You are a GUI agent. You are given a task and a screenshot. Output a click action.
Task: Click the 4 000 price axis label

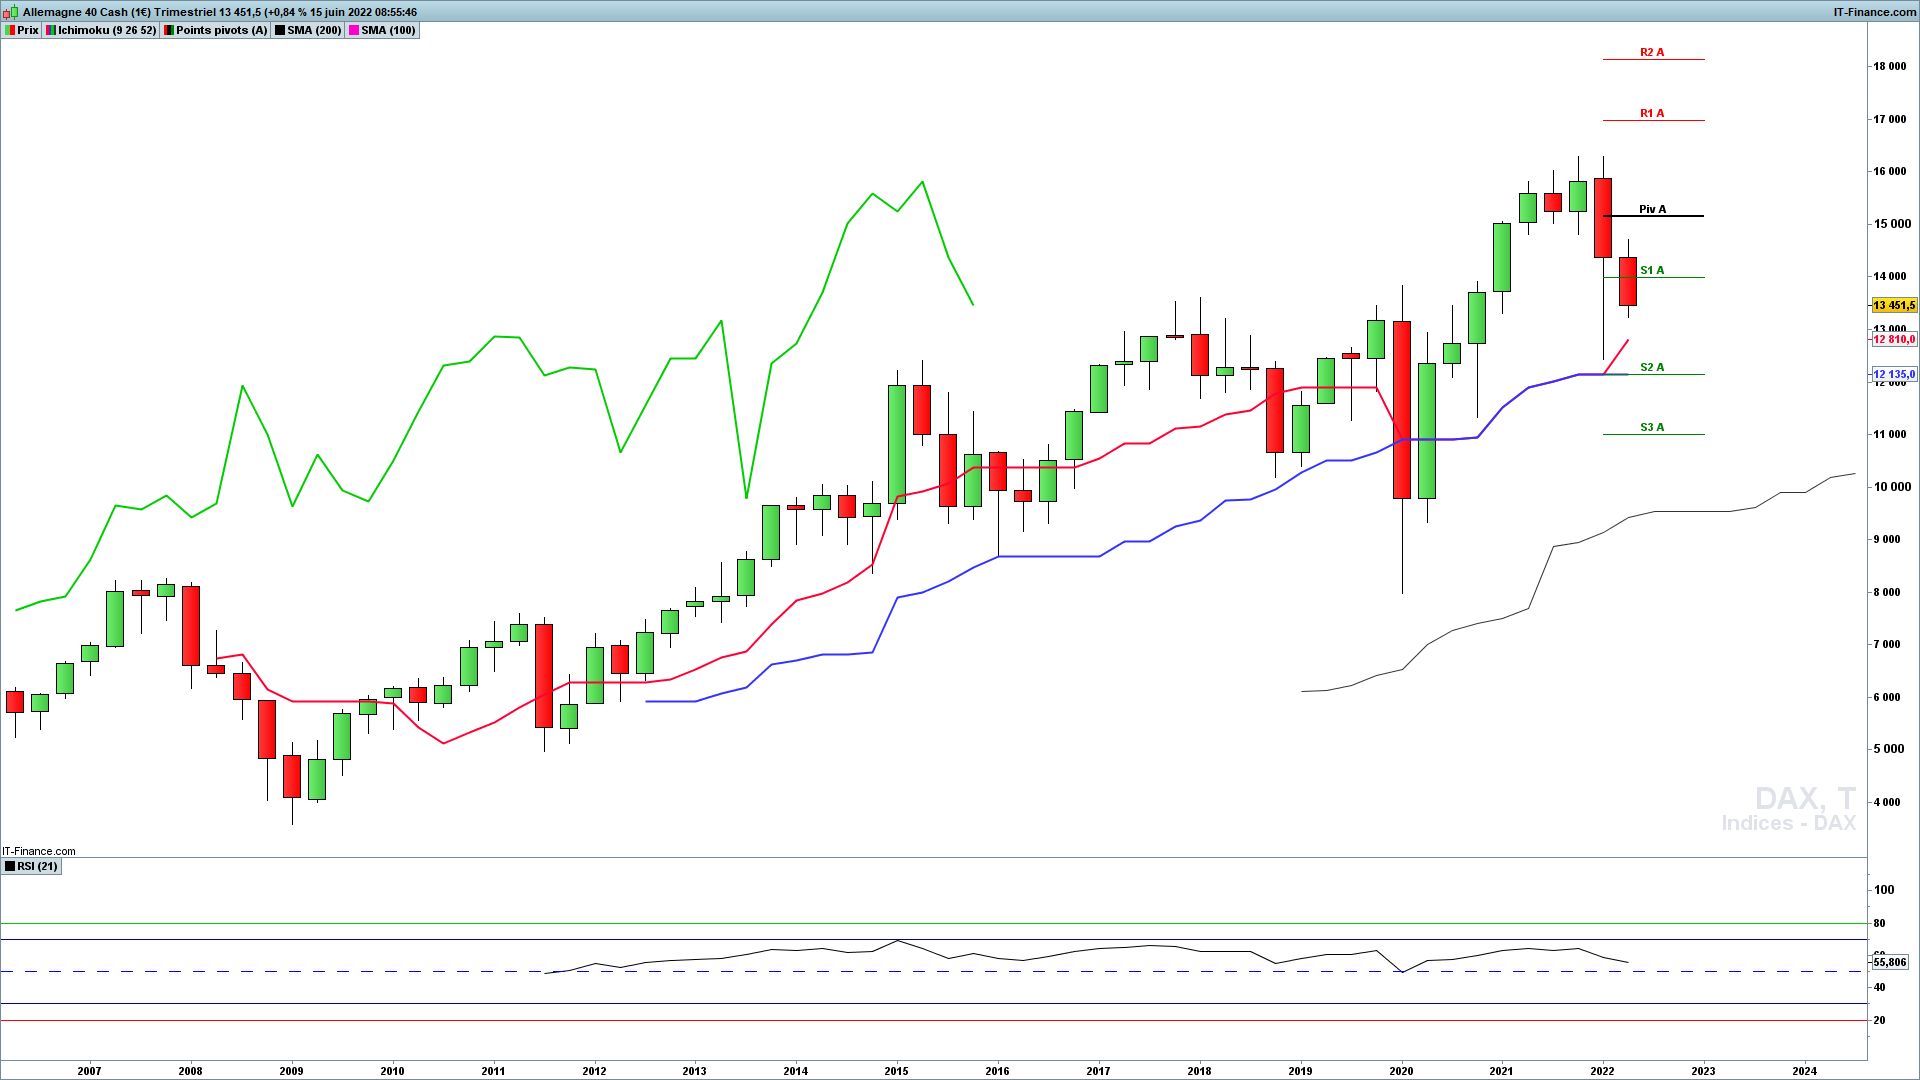click(1886, 802)
